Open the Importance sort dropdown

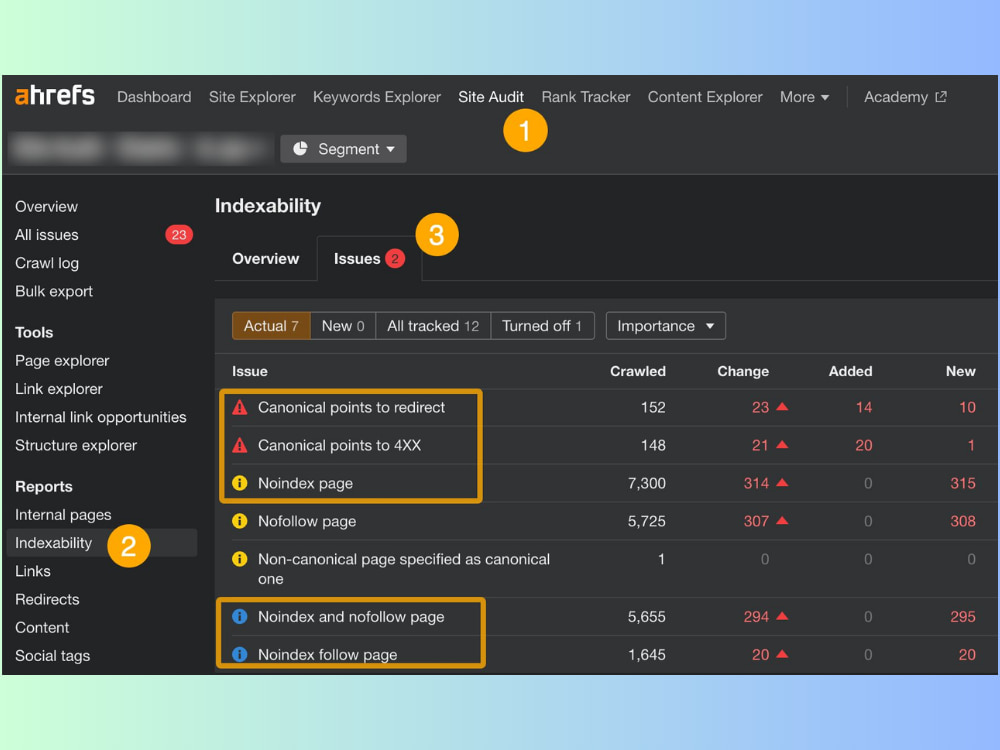(x=665, y=326)
